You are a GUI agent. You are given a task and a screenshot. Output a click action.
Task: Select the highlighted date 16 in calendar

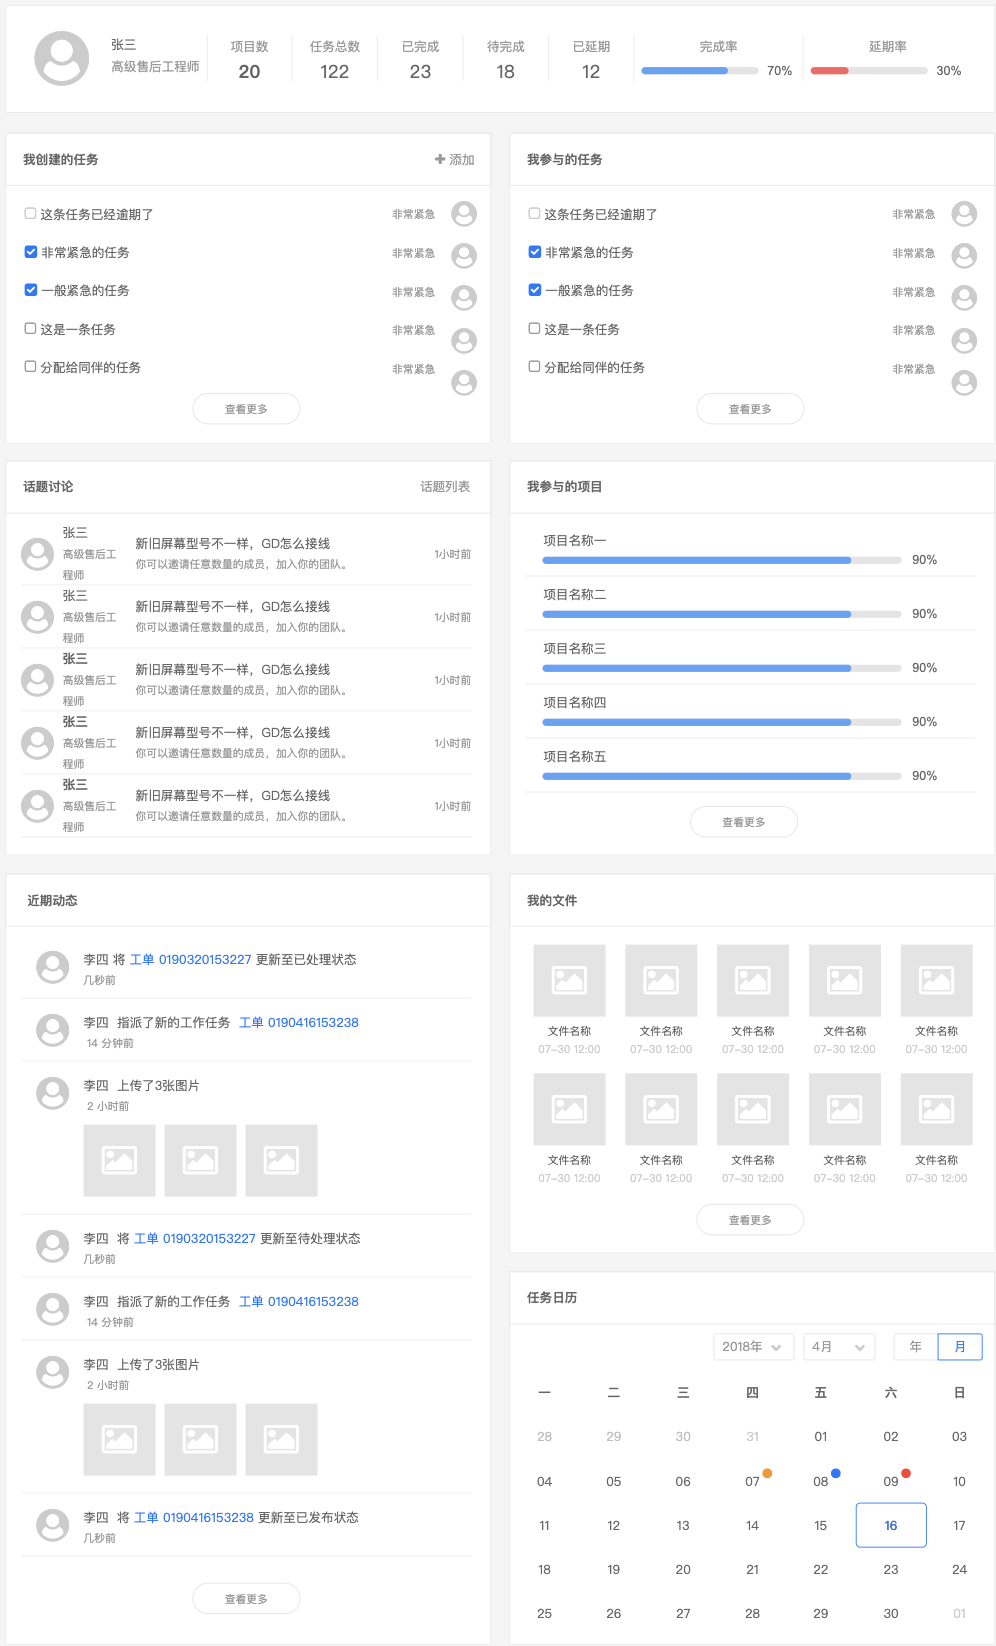tap(891, 1525)
